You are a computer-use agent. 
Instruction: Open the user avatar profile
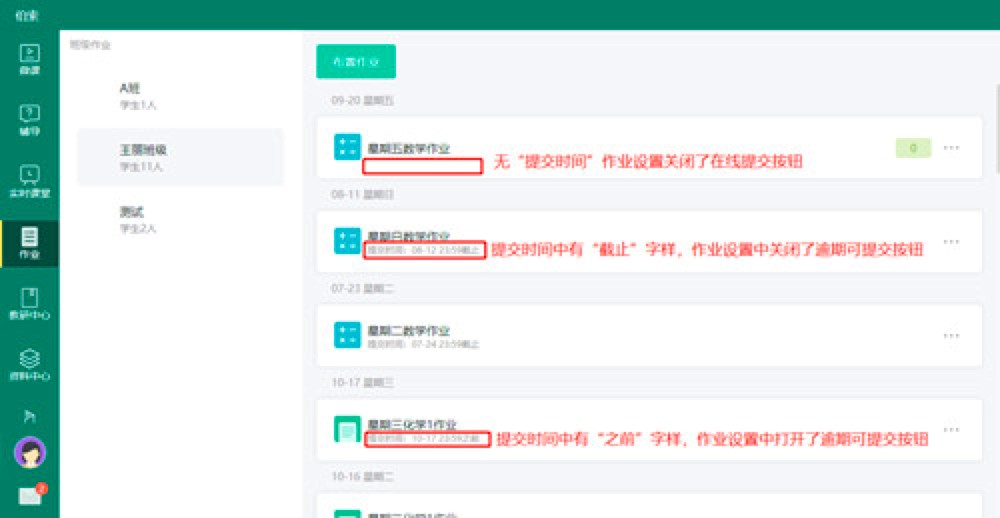[x=29, y=452]
